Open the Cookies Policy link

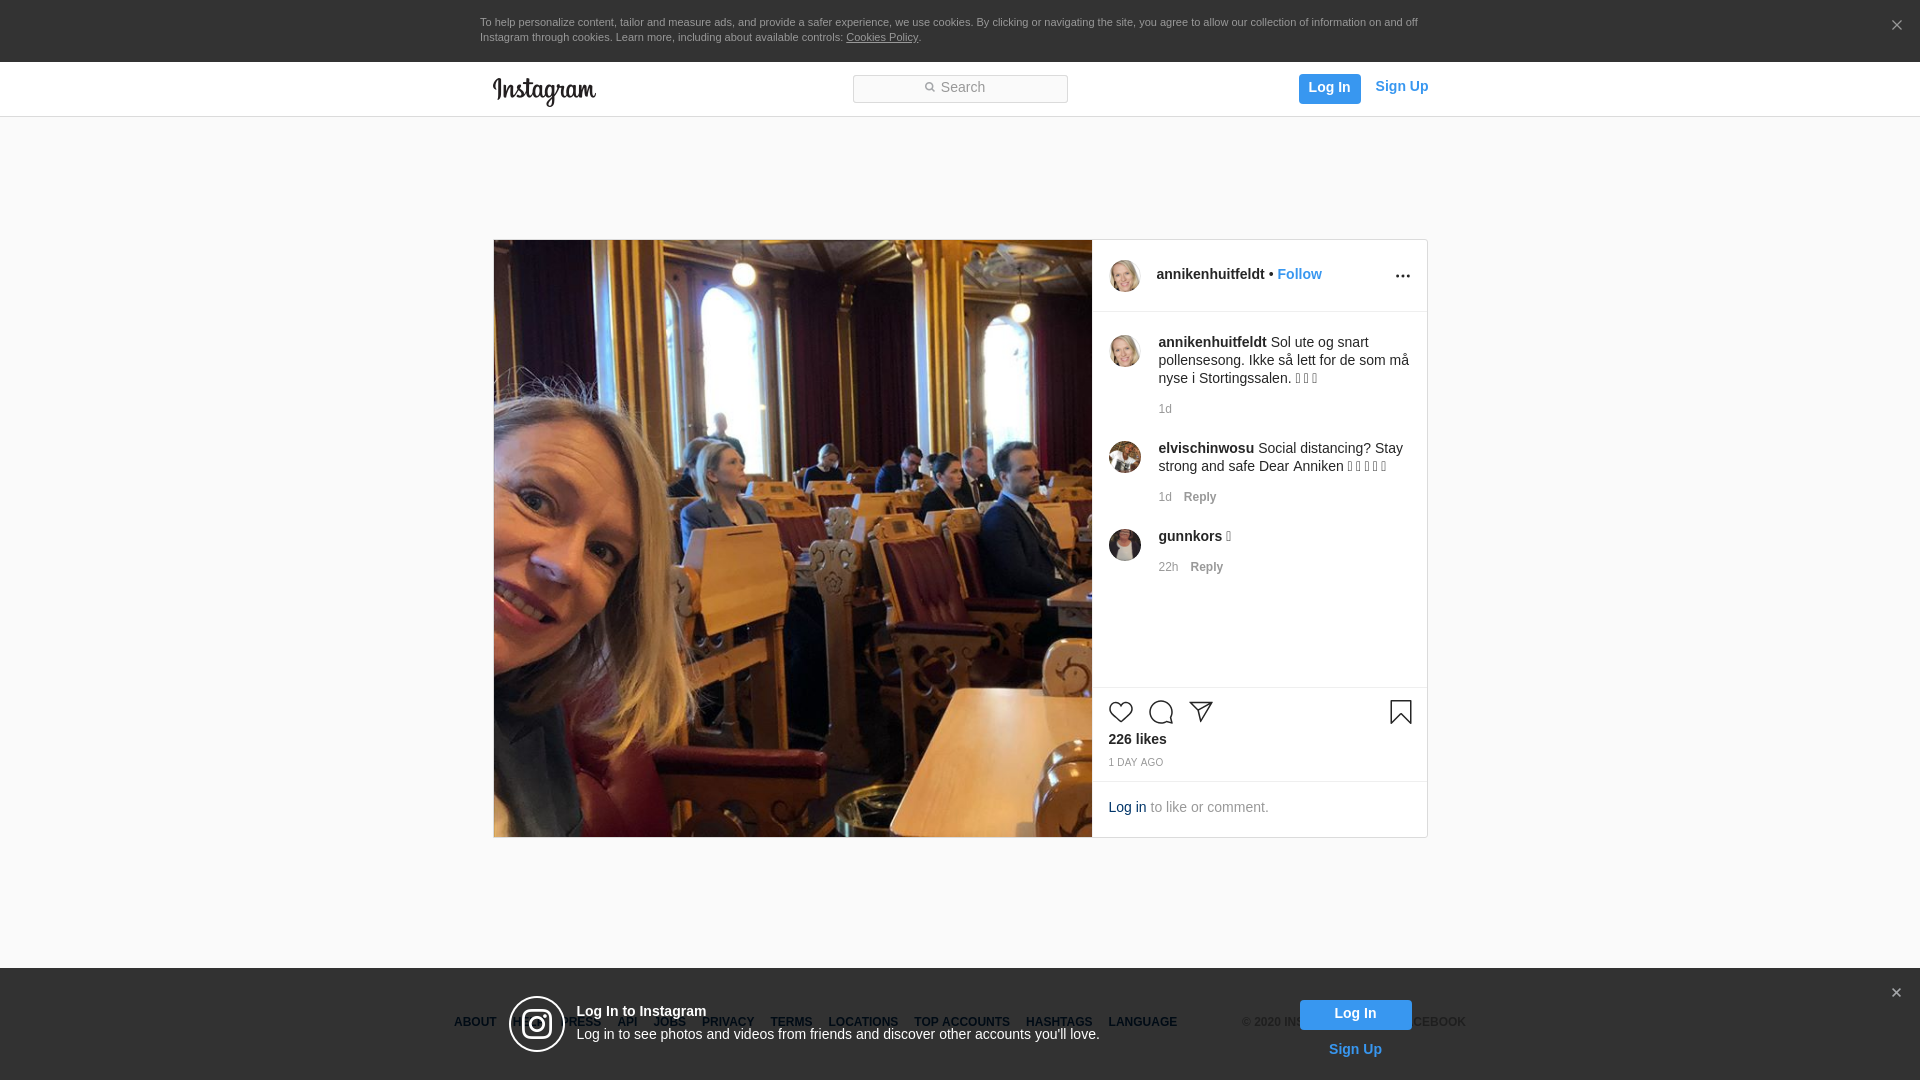(x=881, y=37)
